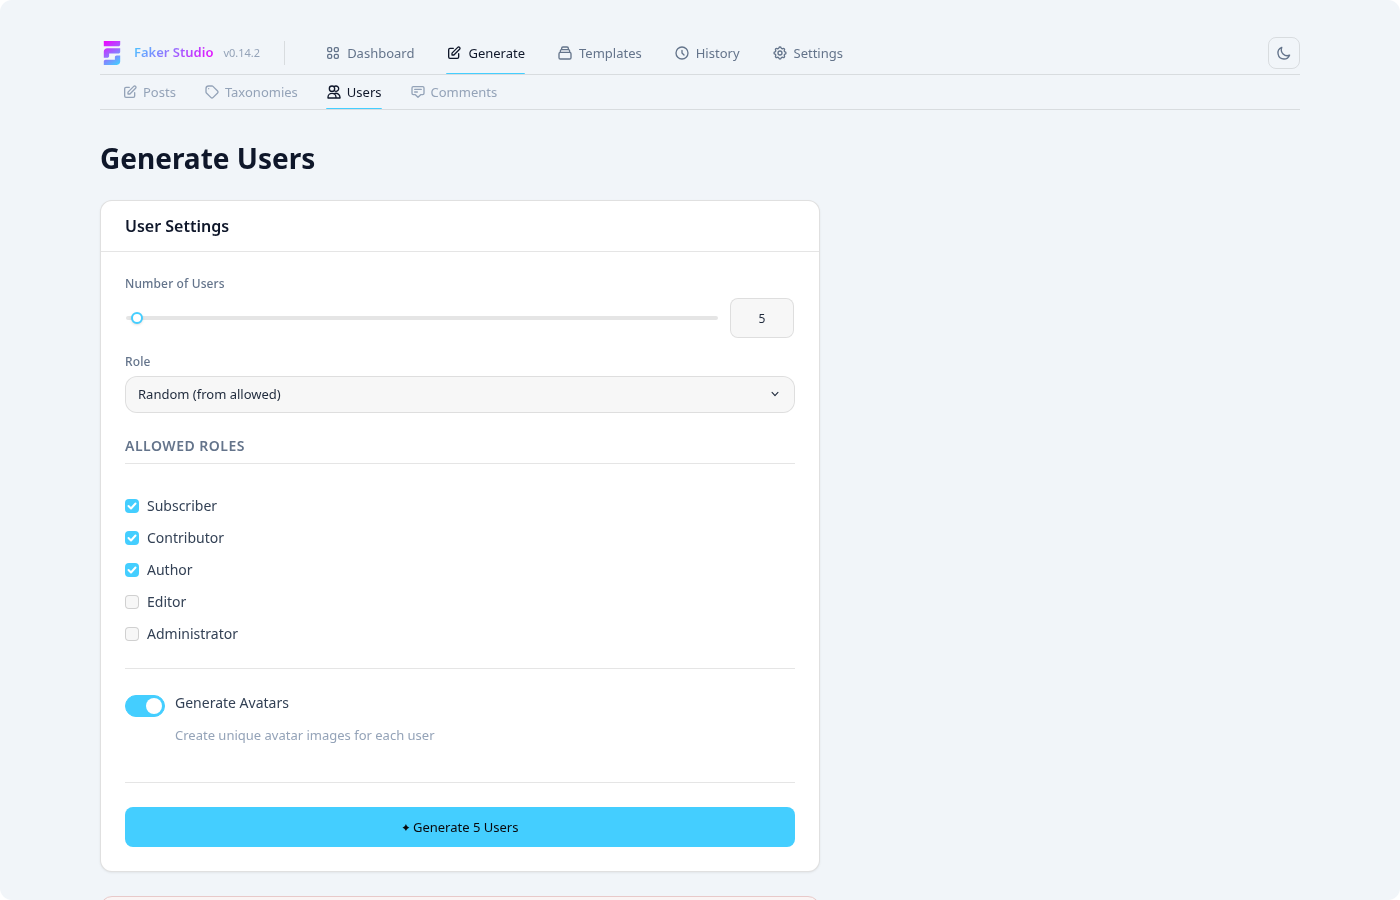
Task: Click the Generate tab label
Action: (x=497, y=53)
